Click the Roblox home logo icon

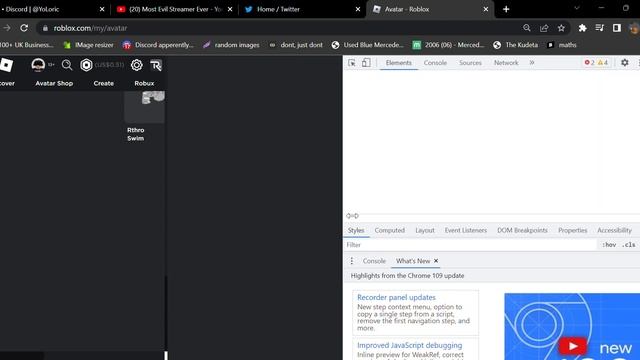[x=6, y=65]
